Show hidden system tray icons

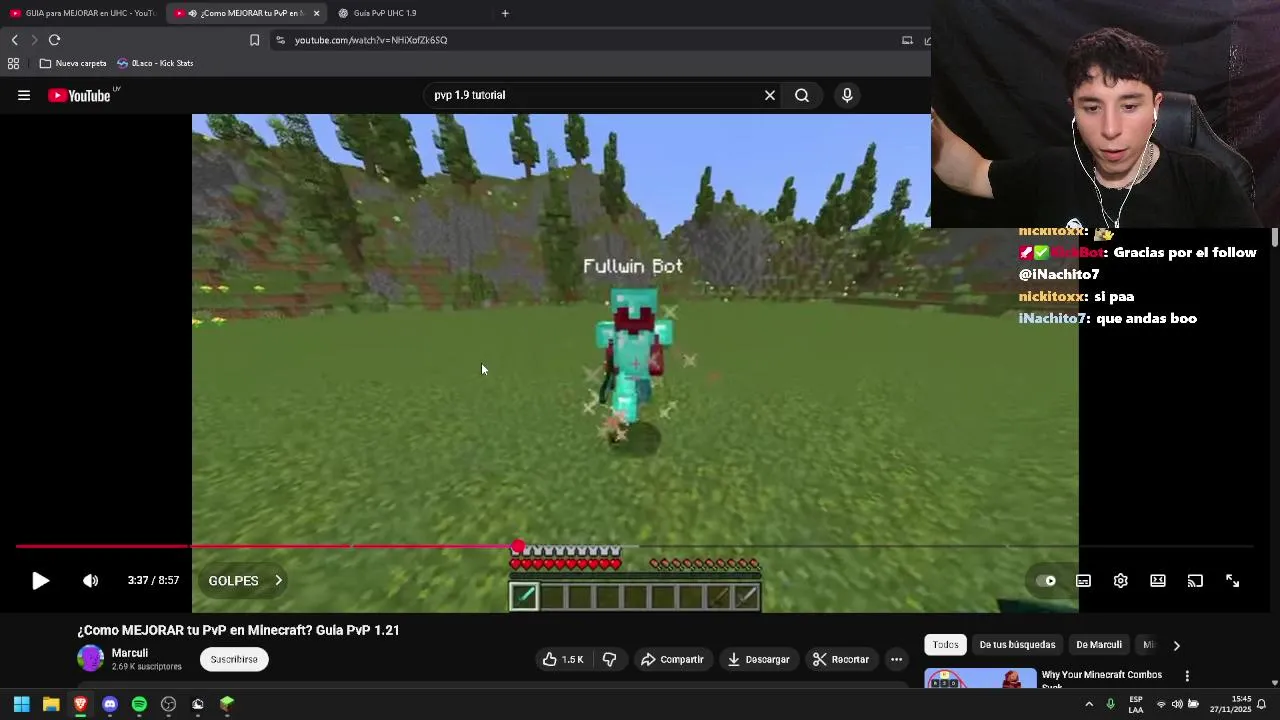tap(1089, 704)
